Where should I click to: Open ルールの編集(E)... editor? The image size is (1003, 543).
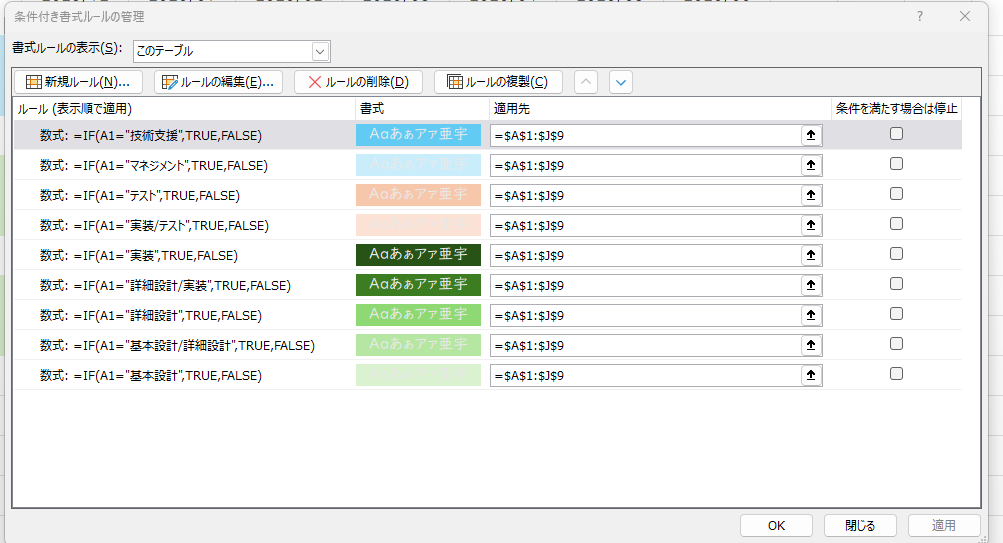click(x=218, y=82)
